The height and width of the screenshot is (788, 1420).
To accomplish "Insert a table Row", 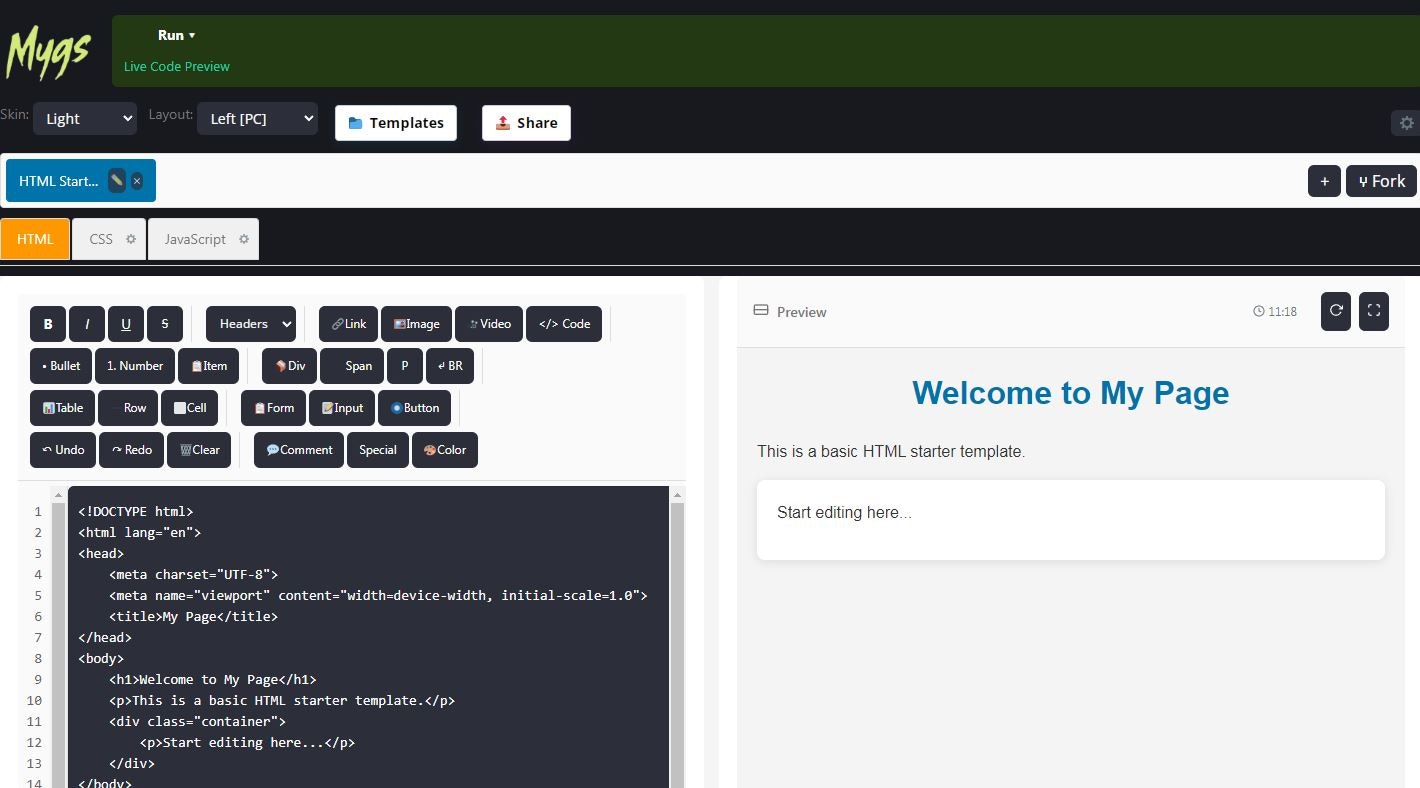I will (128, 408).
